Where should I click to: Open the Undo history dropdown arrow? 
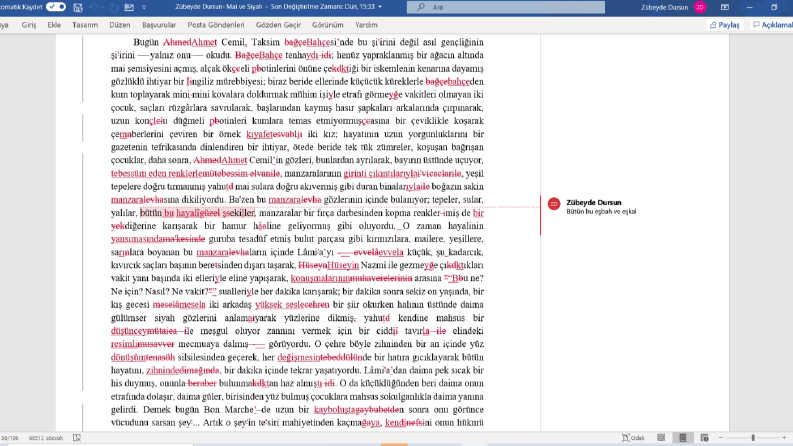[102, 8]
